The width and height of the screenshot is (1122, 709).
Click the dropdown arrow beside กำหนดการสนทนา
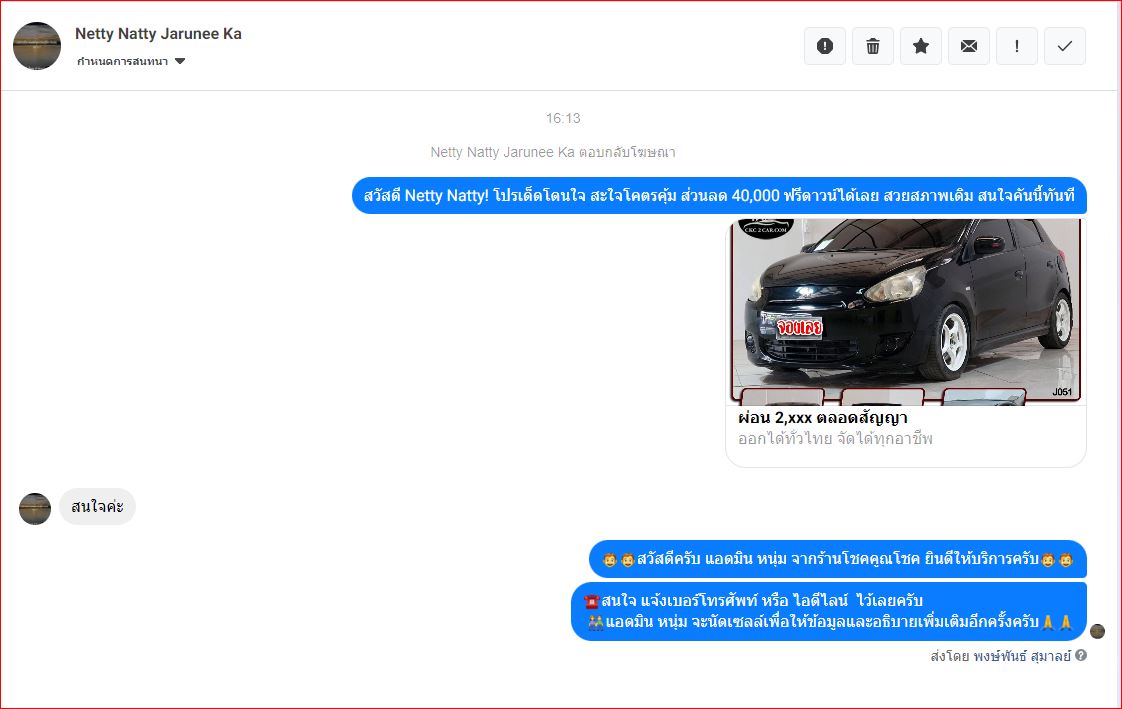pyautogui.click(x=180, y=61)
